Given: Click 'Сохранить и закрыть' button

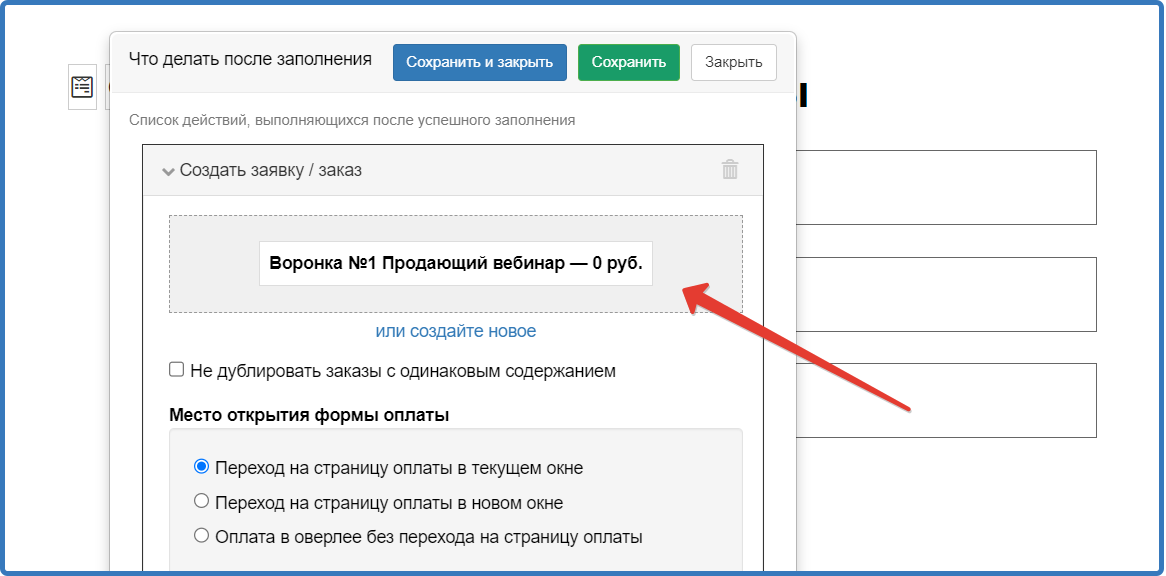Looking at the screenshot, I should point(480,62).
